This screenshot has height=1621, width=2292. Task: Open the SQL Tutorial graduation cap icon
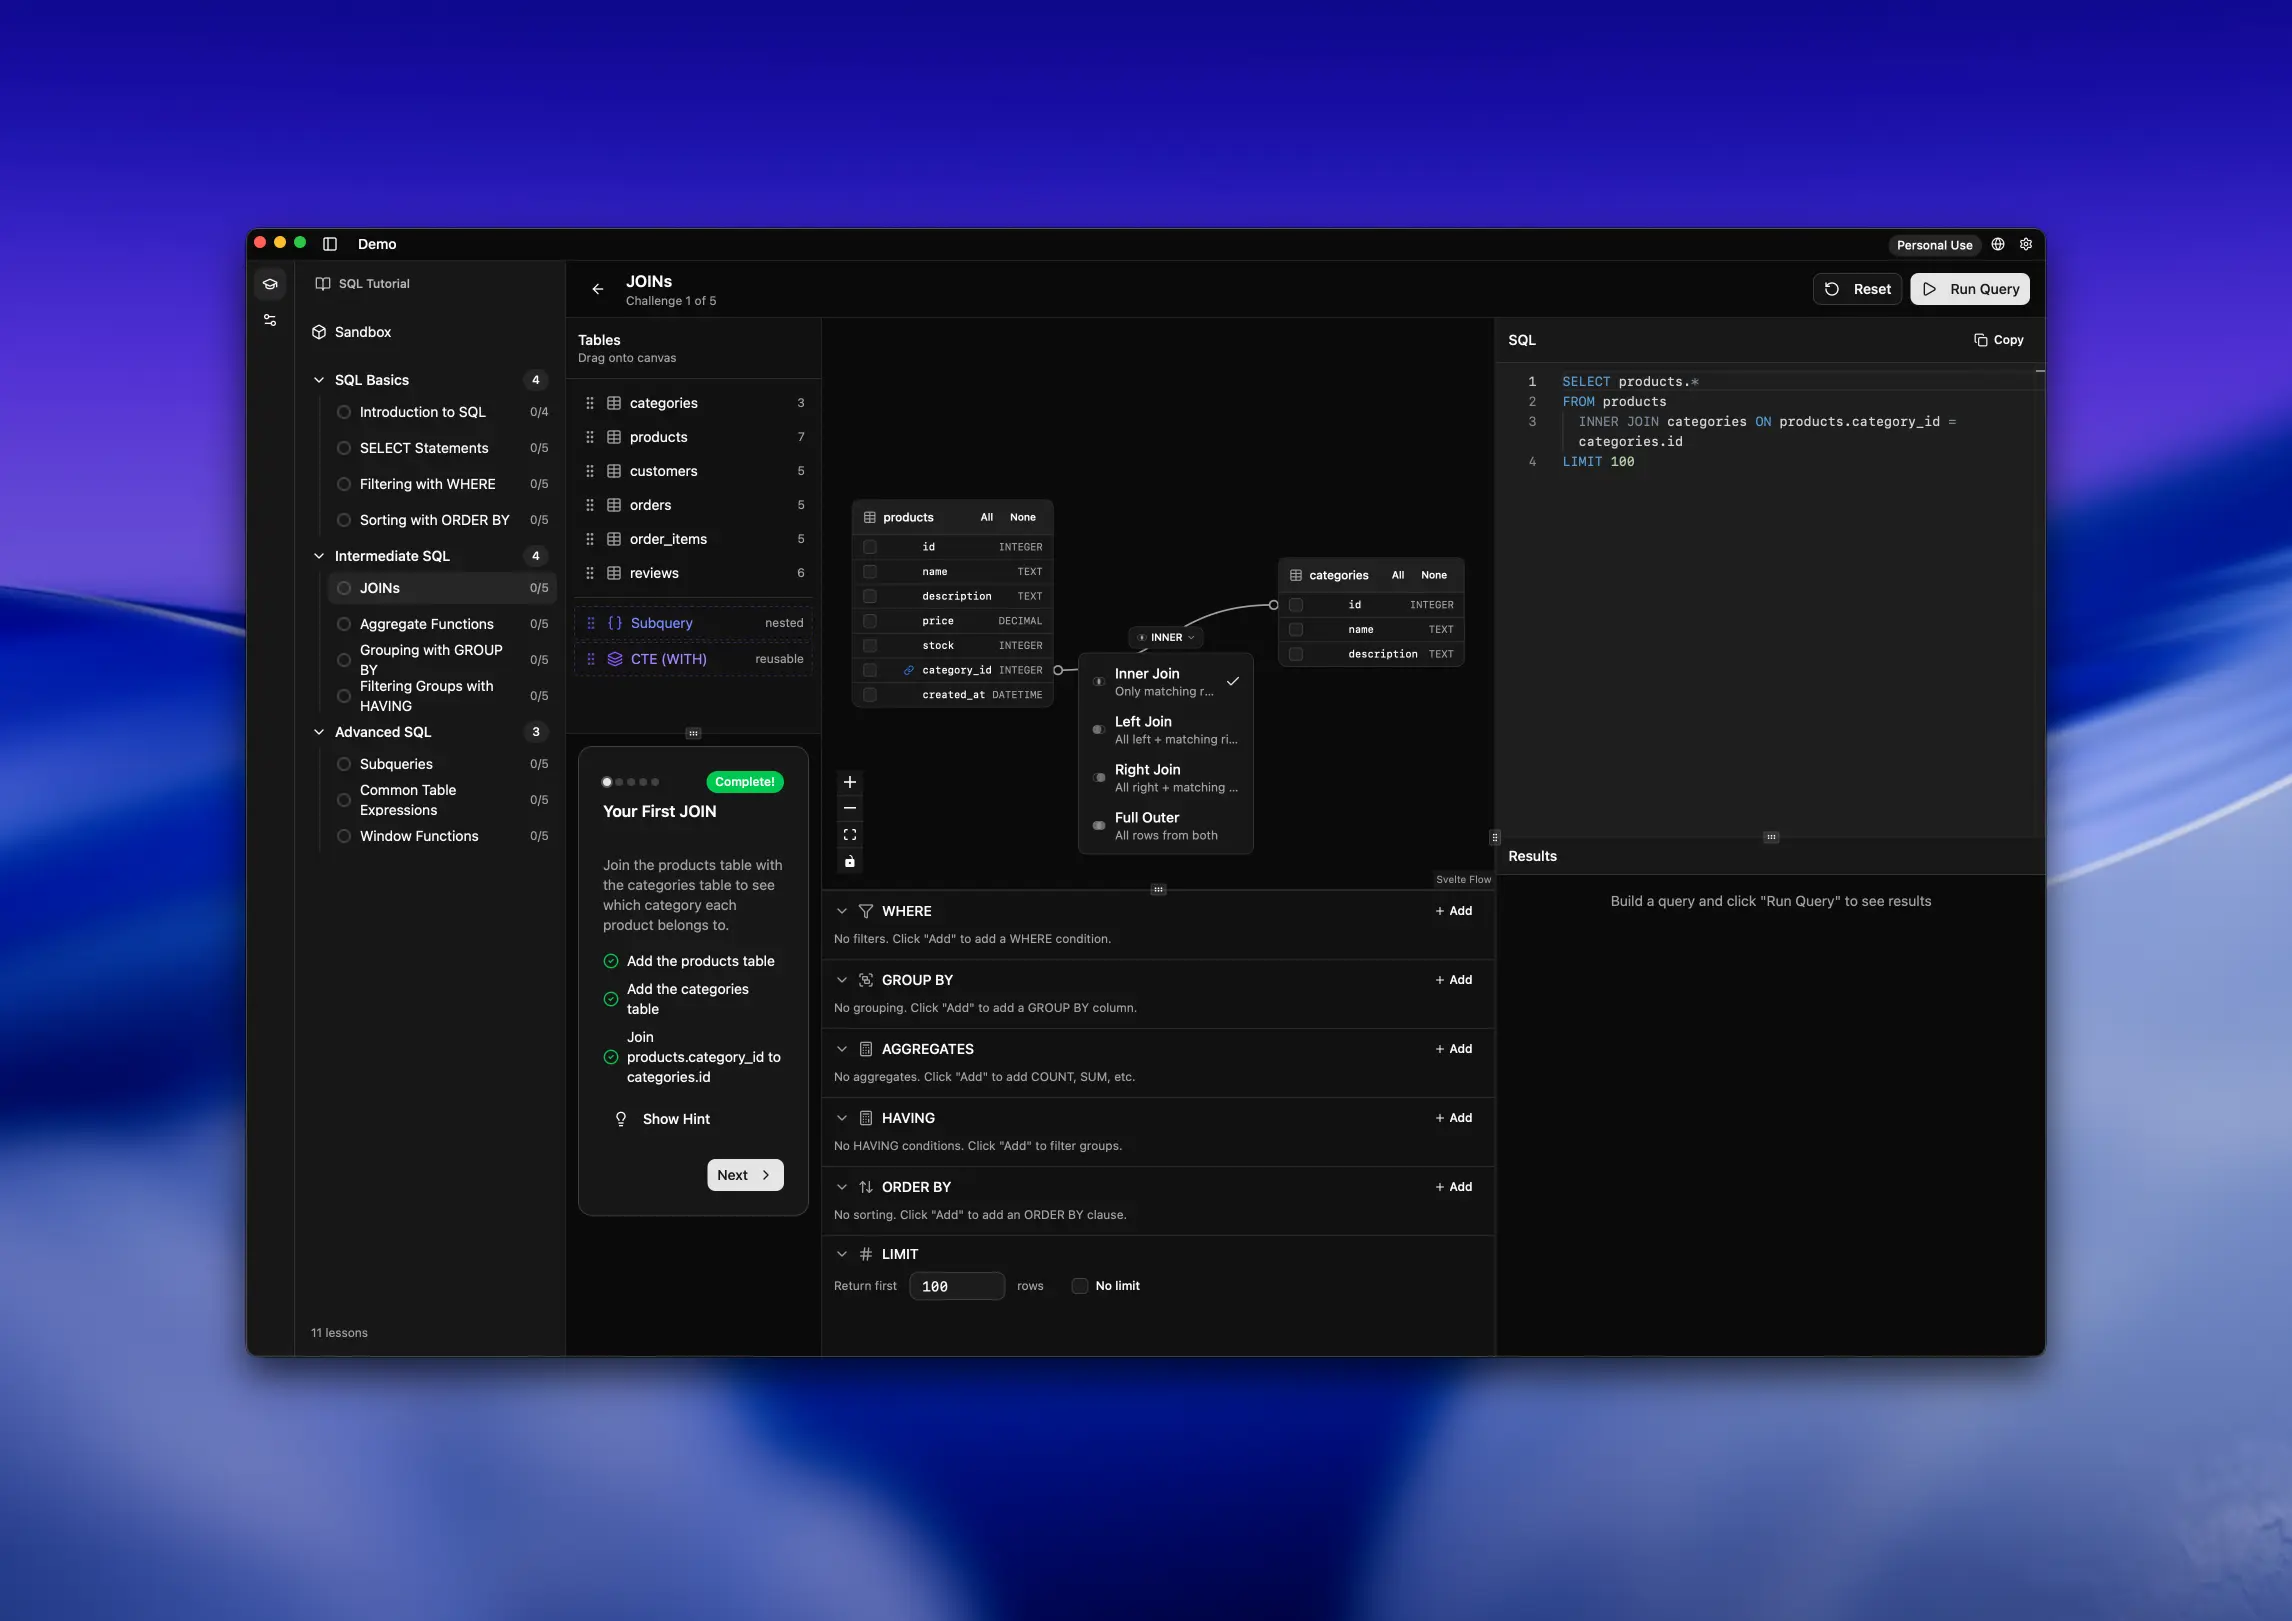(x=270, y=284)
